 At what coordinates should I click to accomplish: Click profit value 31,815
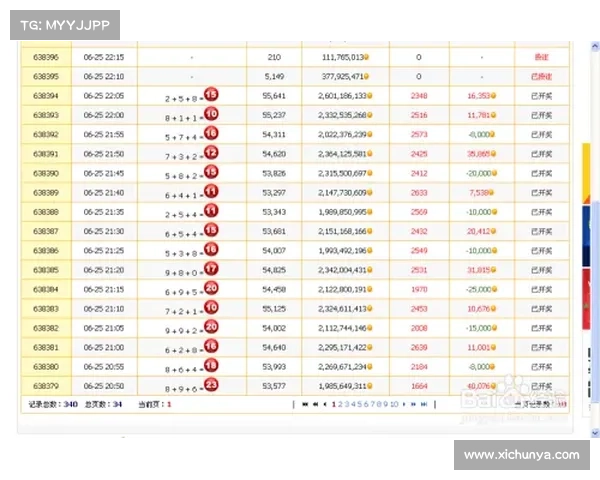pos(479,270)
